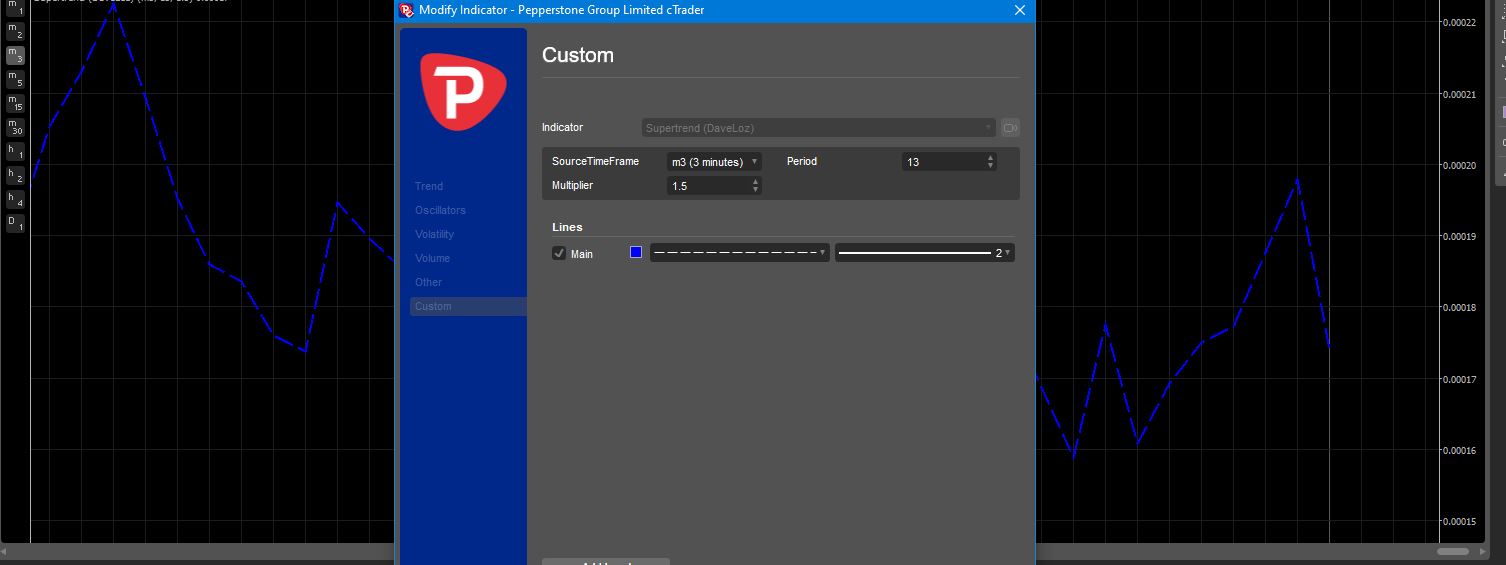Select the m5 timeframe button

(15, 79)
